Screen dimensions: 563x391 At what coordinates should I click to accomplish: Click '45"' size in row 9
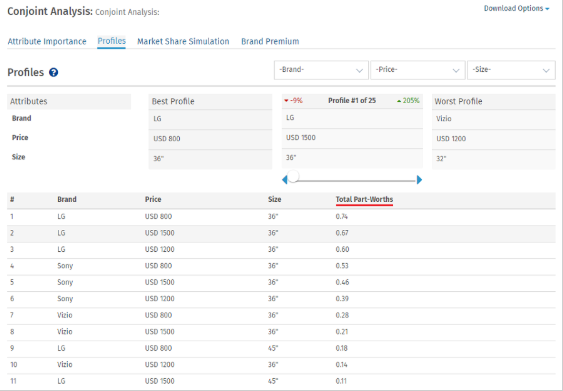(x=273, y=348)
